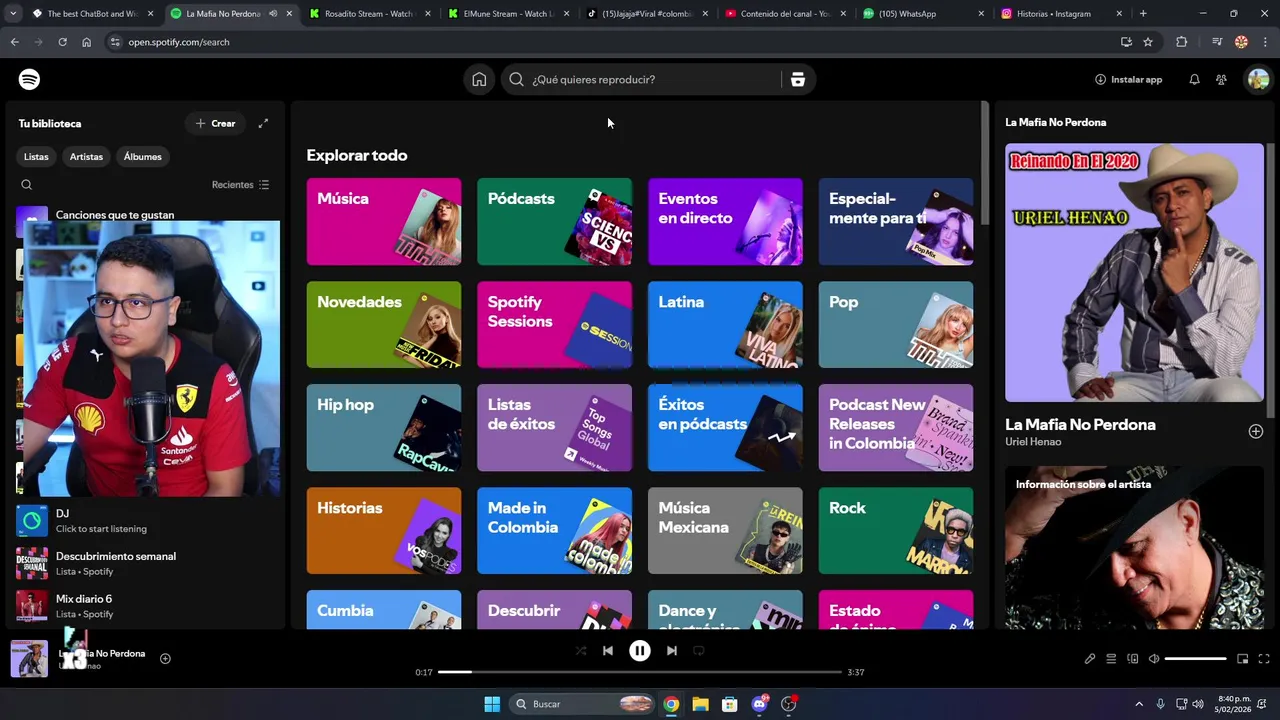Skip to next track

pyautogui.click(x=672, y=650)
